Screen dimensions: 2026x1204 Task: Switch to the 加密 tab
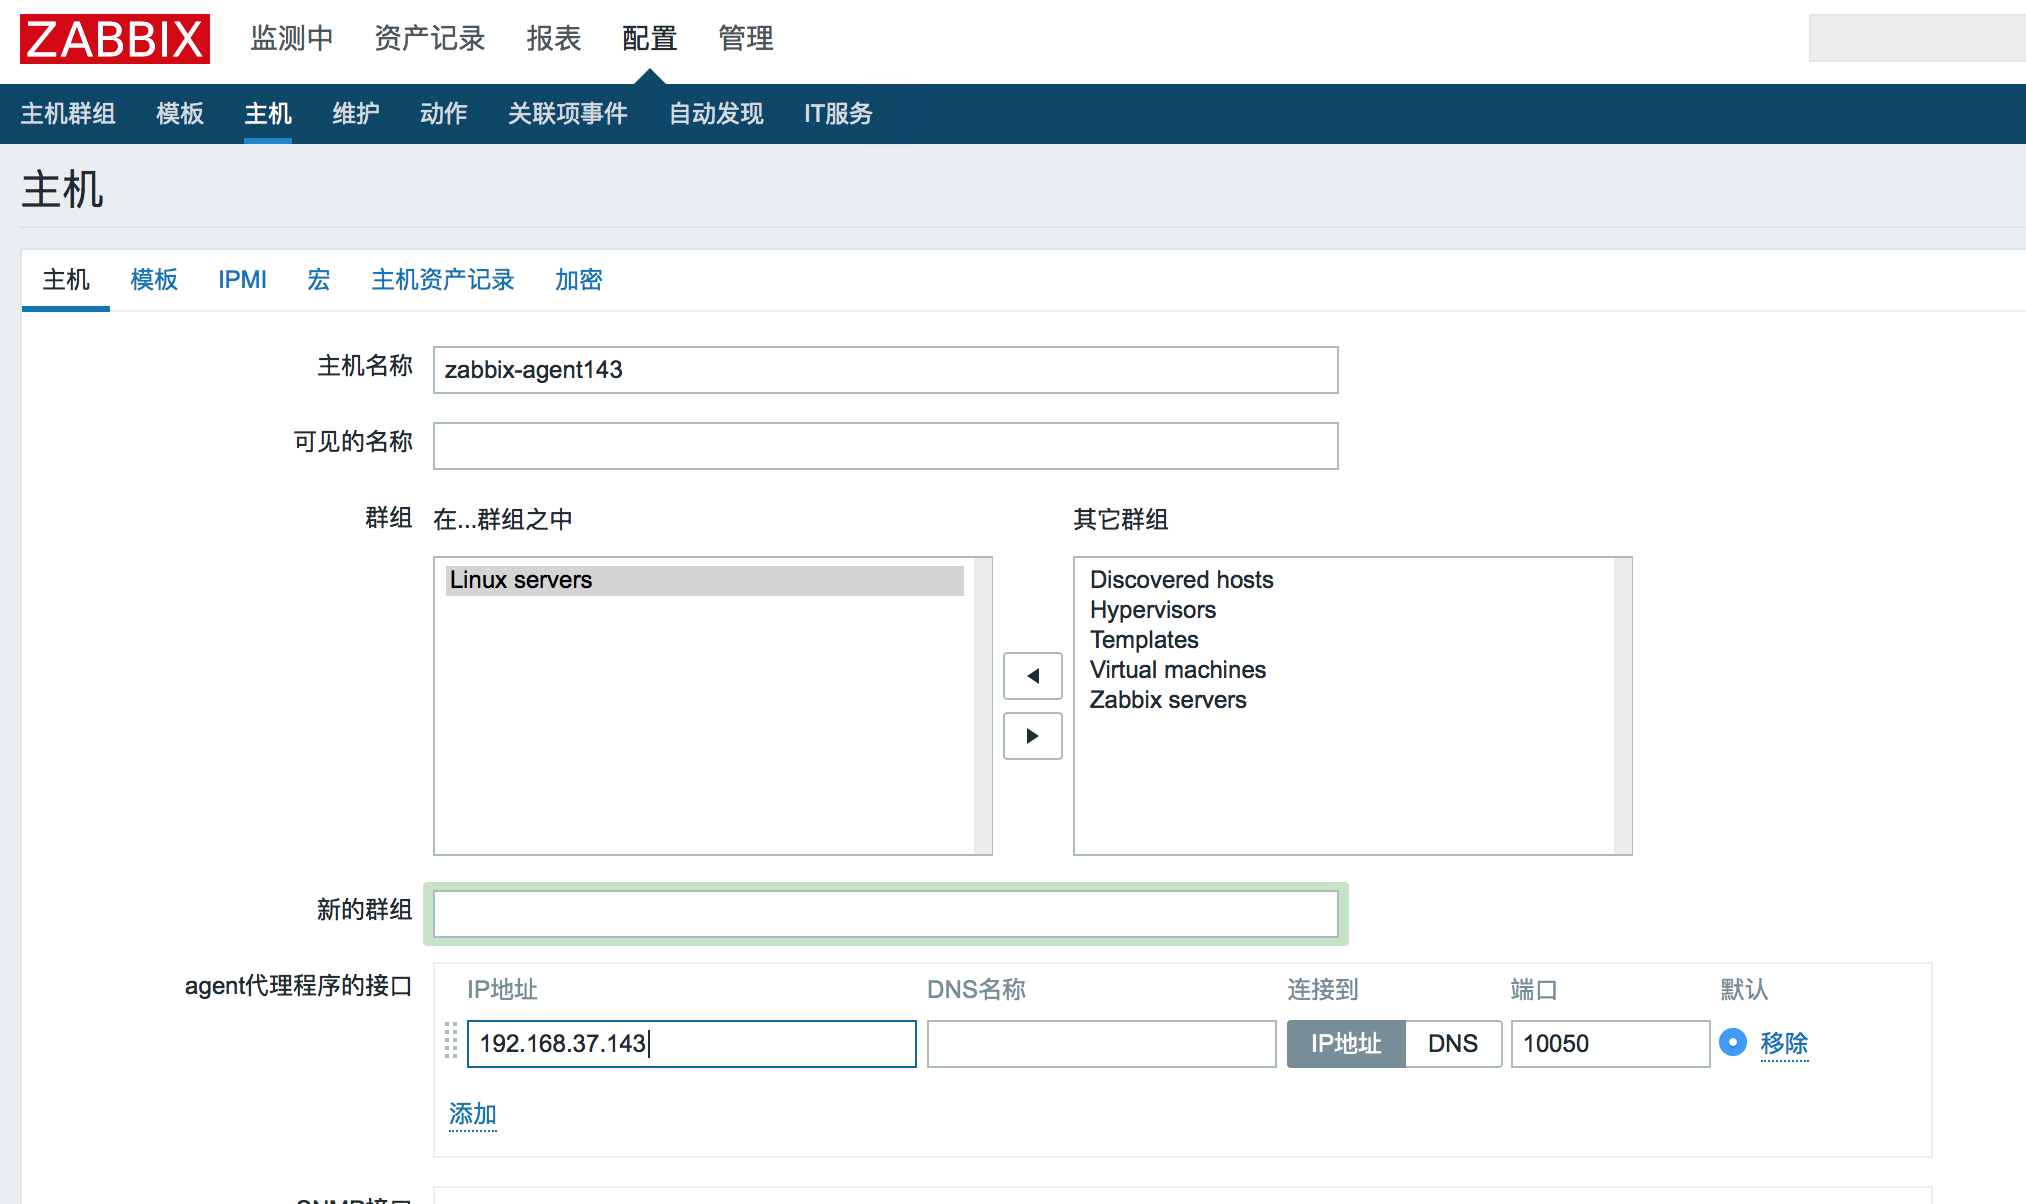click(x=579, y=280)
